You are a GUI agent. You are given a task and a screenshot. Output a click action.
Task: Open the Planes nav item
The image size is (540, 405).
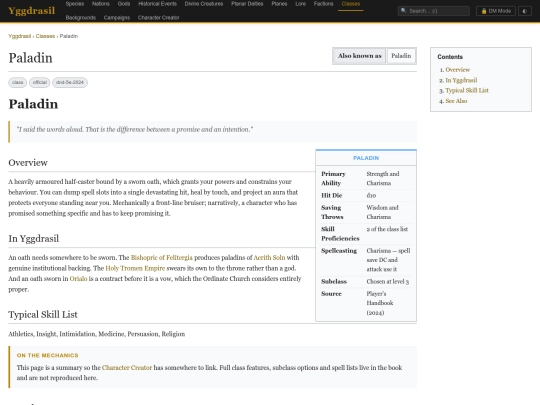point(279,4)
